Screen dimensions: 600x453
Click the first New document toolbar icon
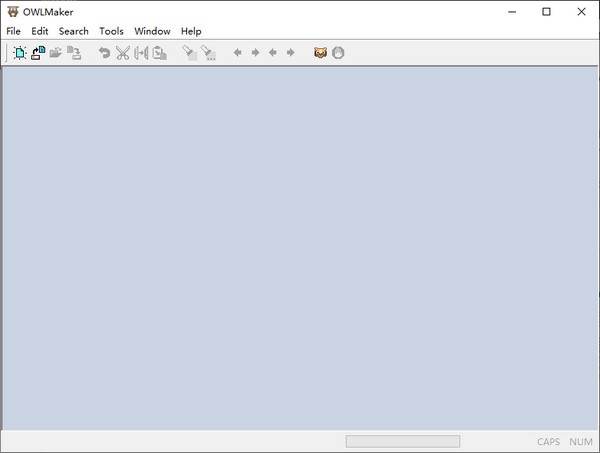pos(20,53)
